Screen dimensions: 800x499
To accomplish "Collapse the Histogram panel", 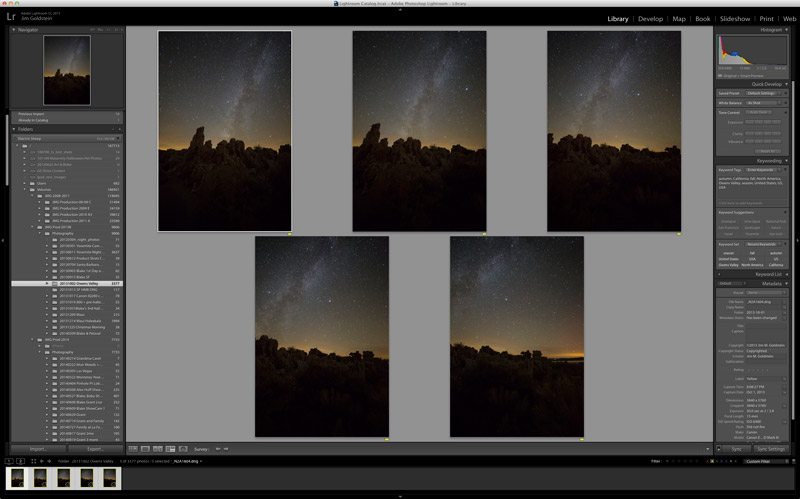I will point(786,30).
